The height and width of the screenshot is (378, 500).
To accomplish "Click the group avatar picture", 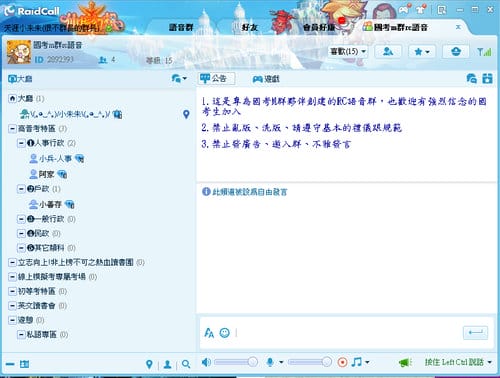I will pos(19,52).
